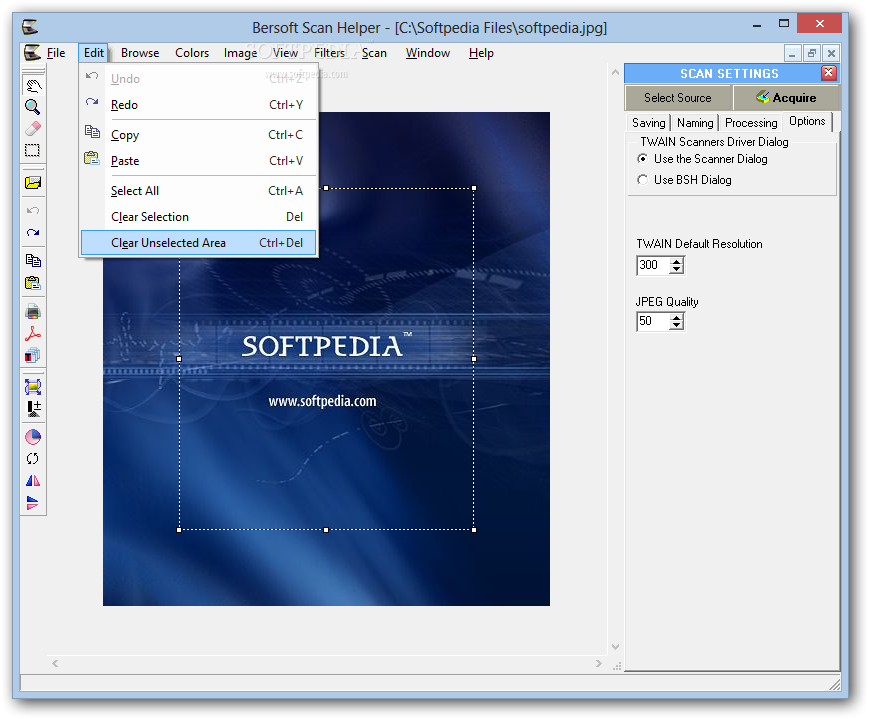
Task: Click the TWAIN Default Resolution value field
Action: [653, 265]
